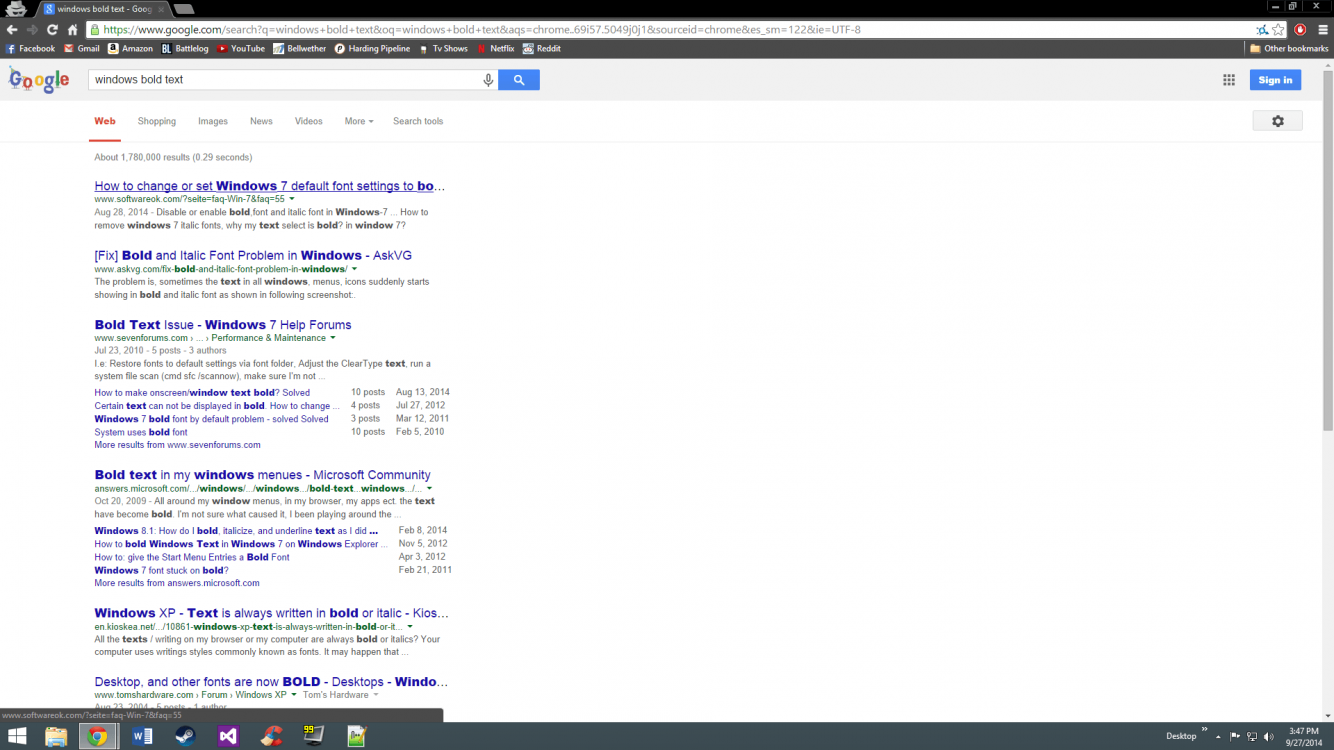Bookmark this page with the star icon

(x=1278, y=30)
